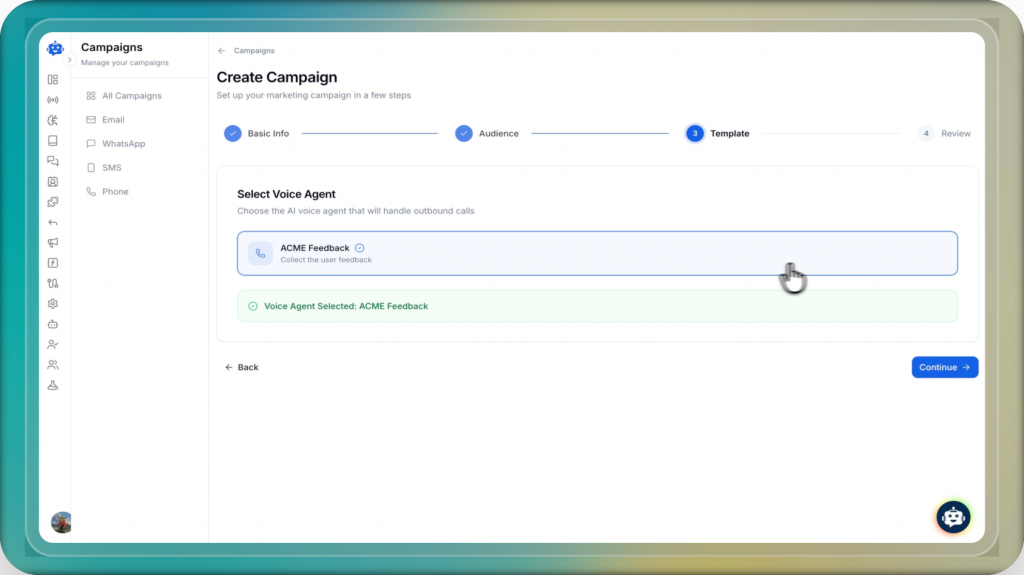Click the Review step number 4
The height and width of the screenshot is (575, 1024).
point(926,133)
